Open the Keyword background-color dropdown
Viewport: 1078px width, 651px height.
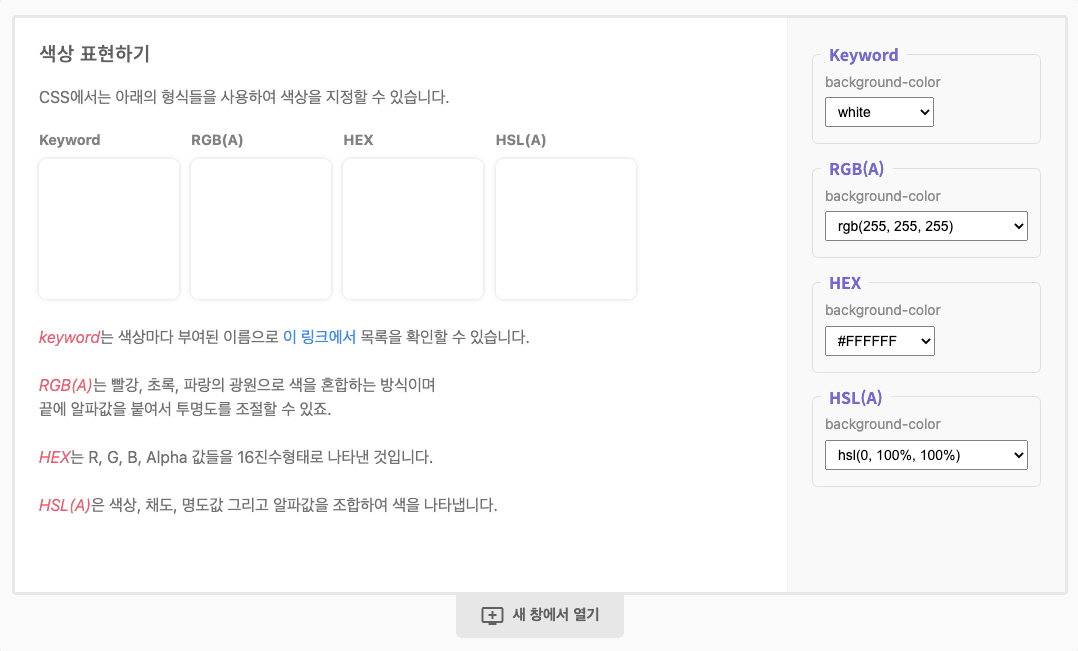click(879, 112)
